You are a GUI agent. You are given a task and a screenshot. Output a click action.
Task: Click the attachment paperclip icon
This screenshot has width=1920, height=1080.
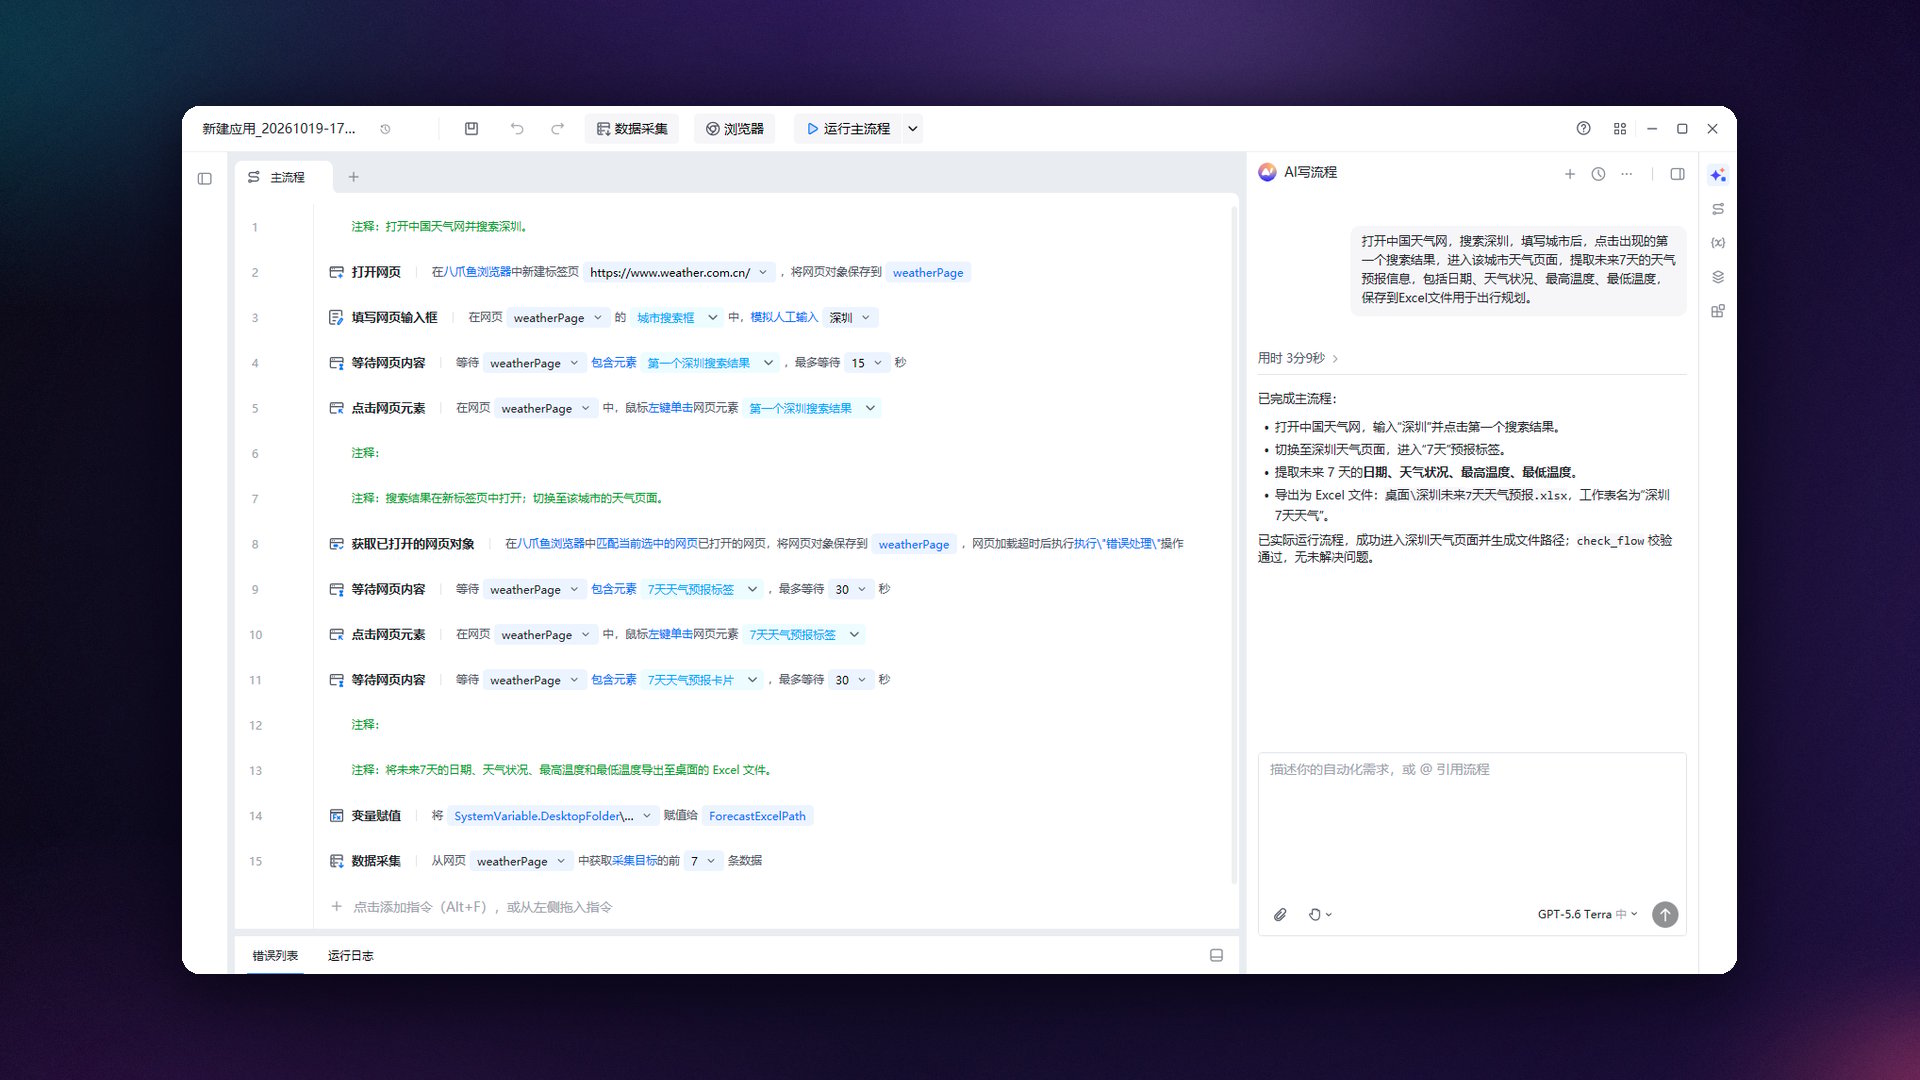pos(1280,914)
